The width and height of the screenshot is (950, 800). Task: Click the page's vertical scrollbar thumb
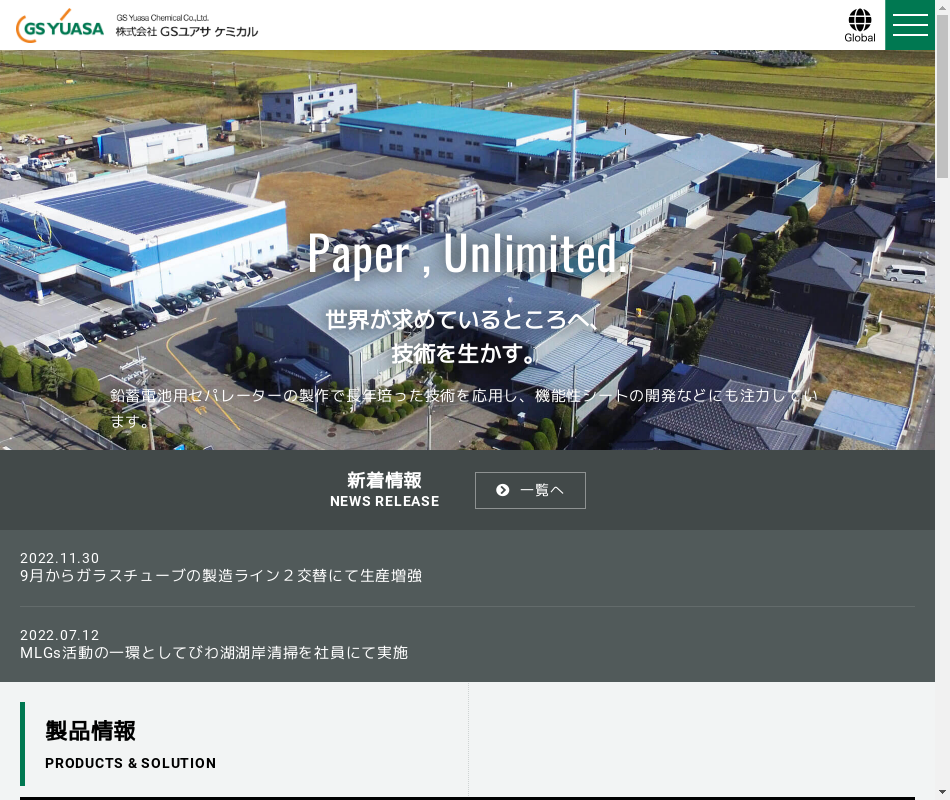(942, 100)
